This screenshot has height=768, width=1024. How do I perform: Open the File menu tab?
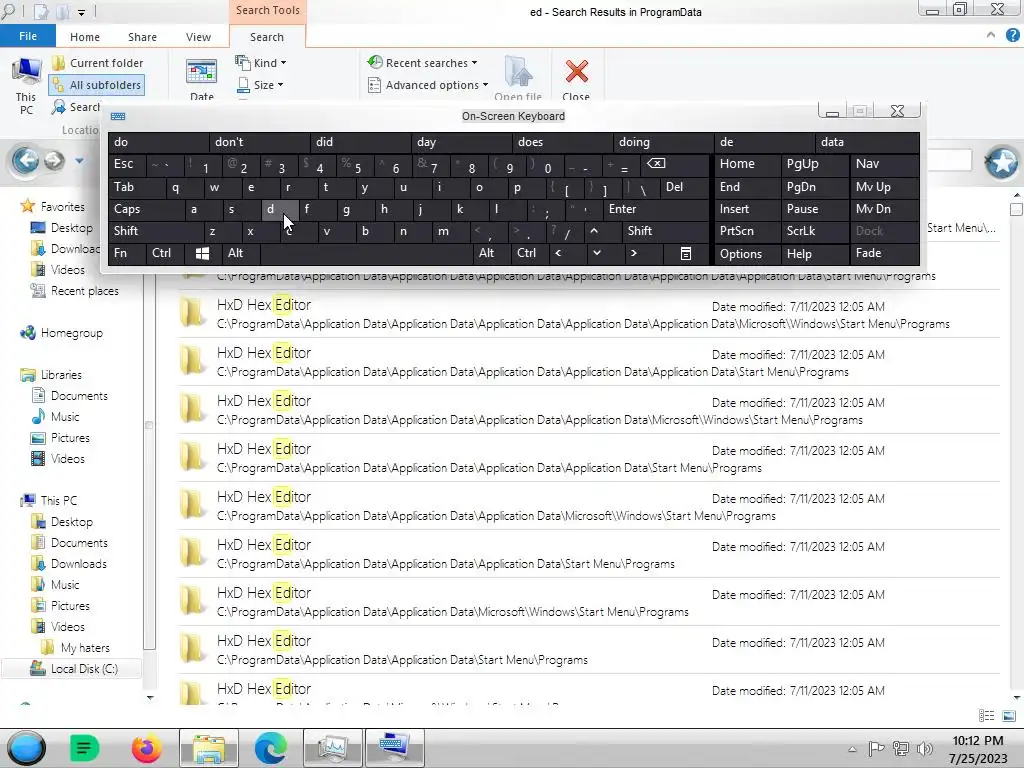coord(27,36)
